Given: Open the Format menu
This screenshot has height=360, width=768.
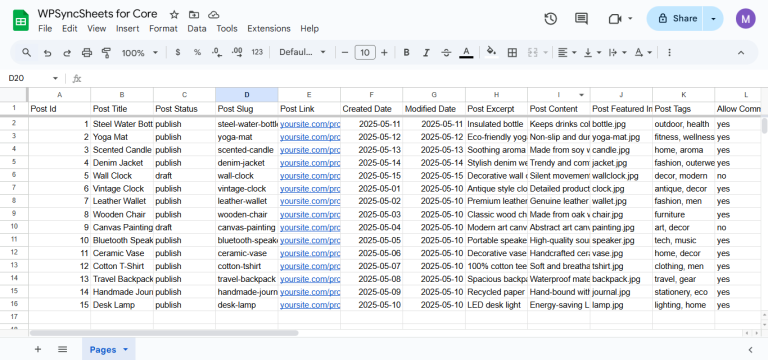Looking at the screenshot, I should point(163,28).
